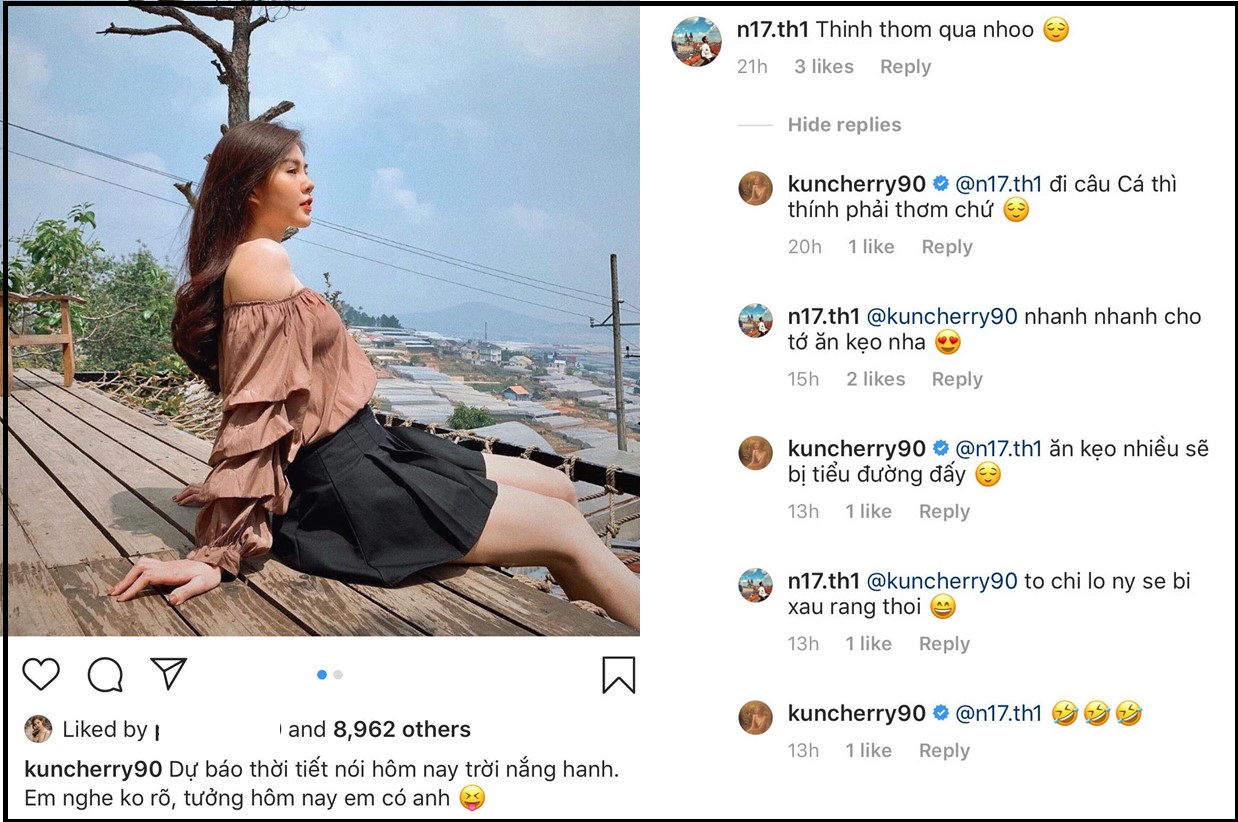1238x822 pixels.
Task: Click the post photo of woman
Action: (x=322, y=320)
